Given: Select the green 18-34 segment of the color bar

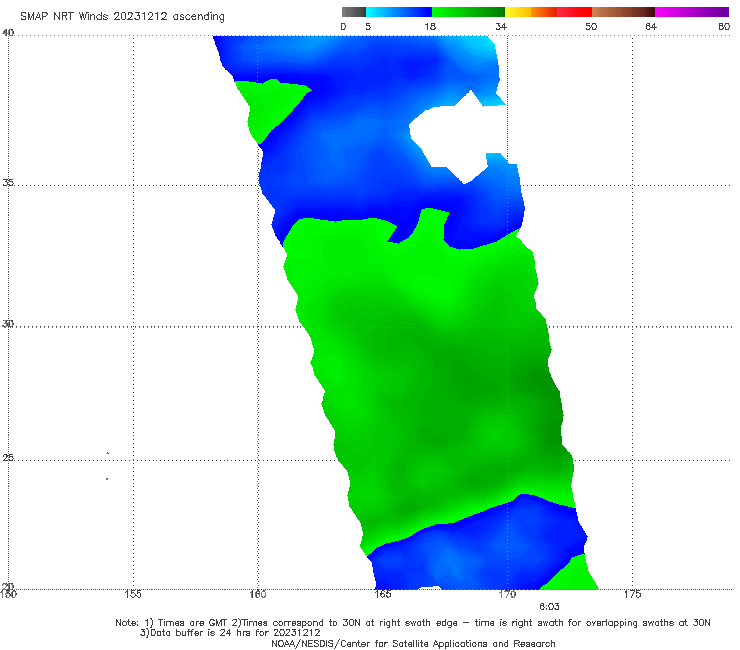Looking at the screenshot, I should [x=468, y=12].
